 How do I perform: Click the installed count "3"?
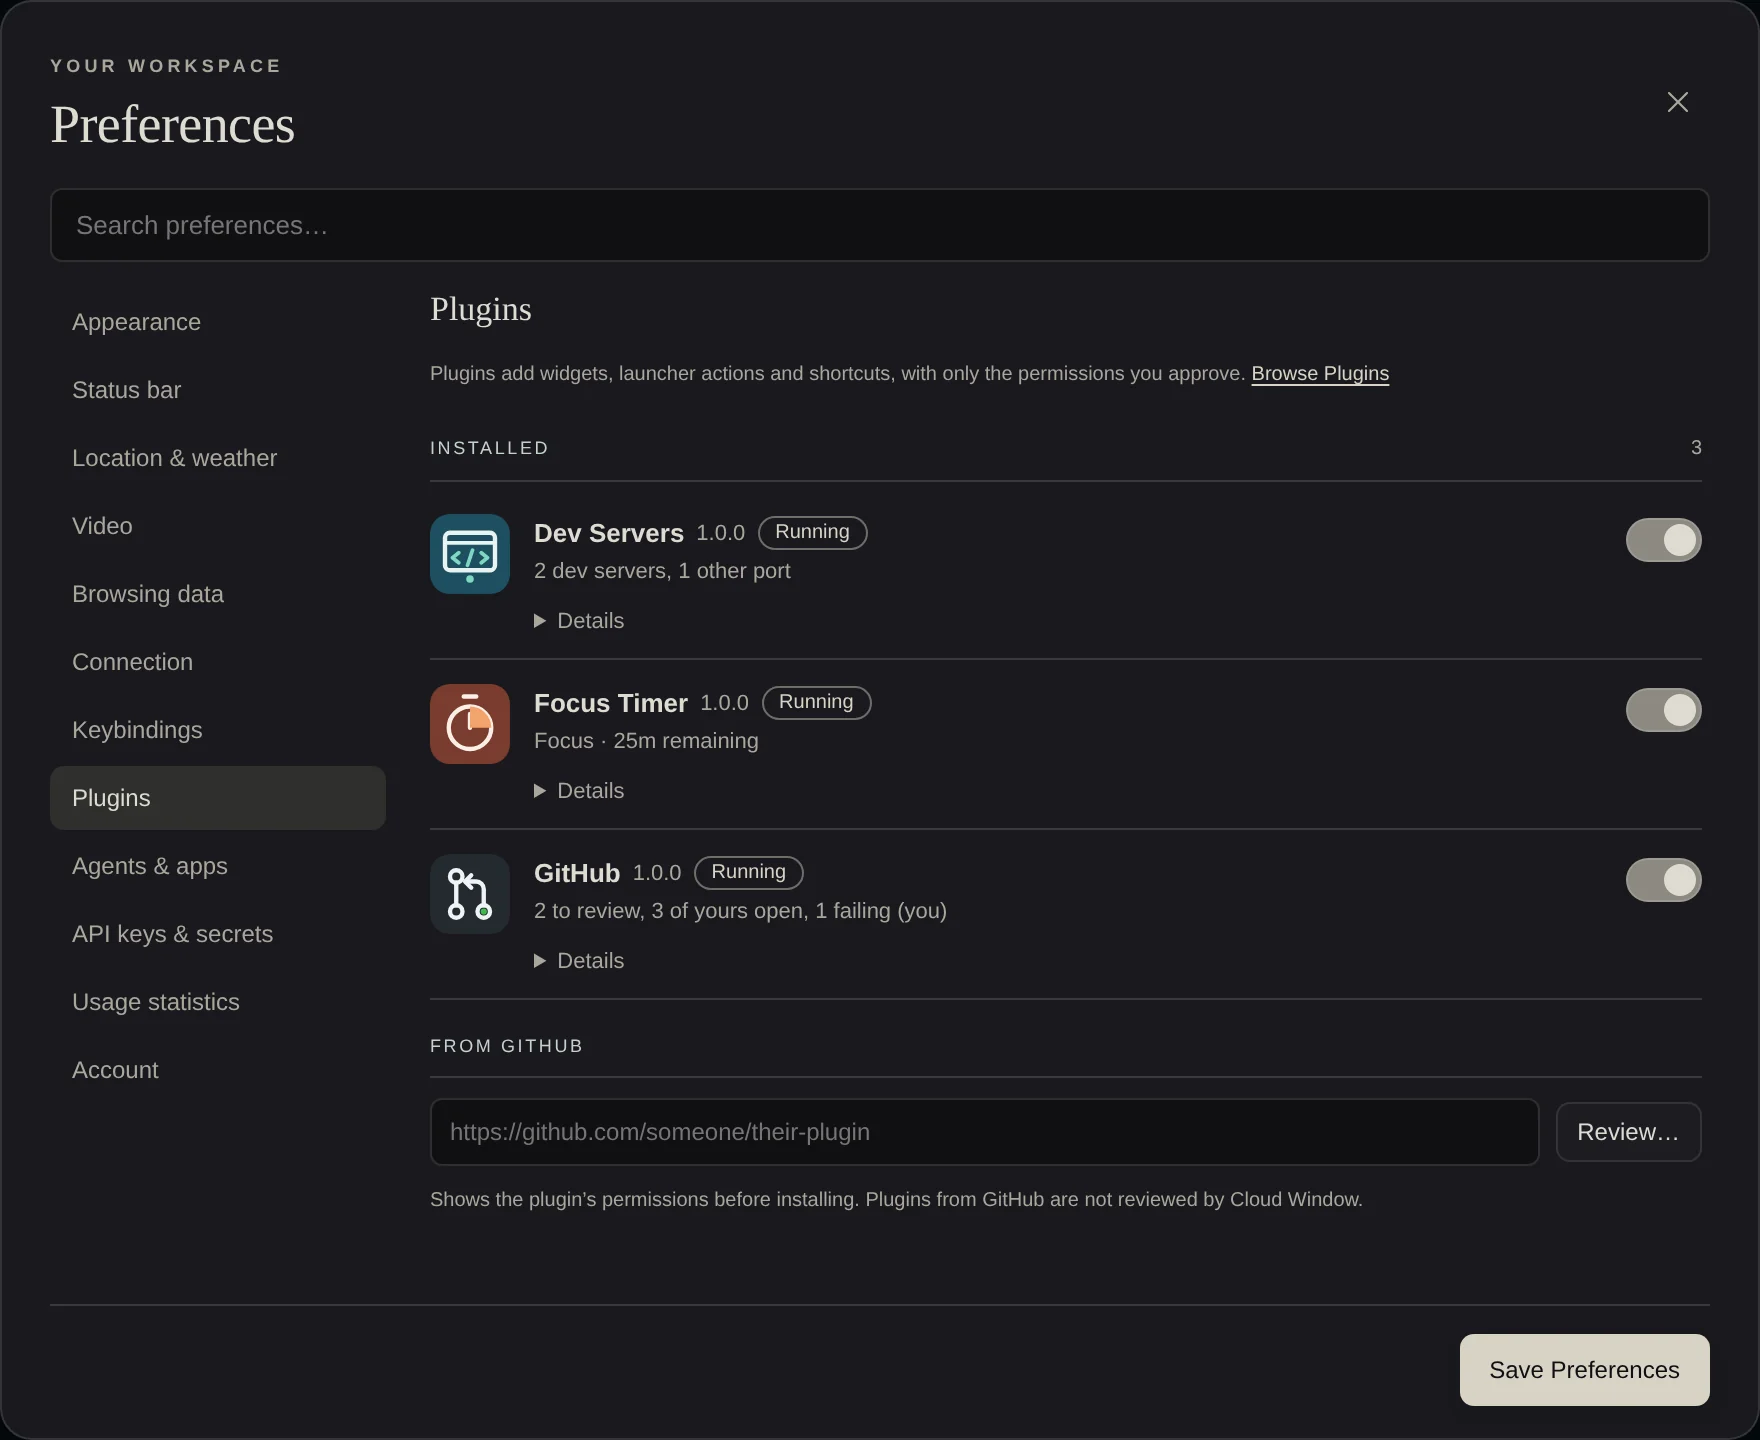[1696, 448]
